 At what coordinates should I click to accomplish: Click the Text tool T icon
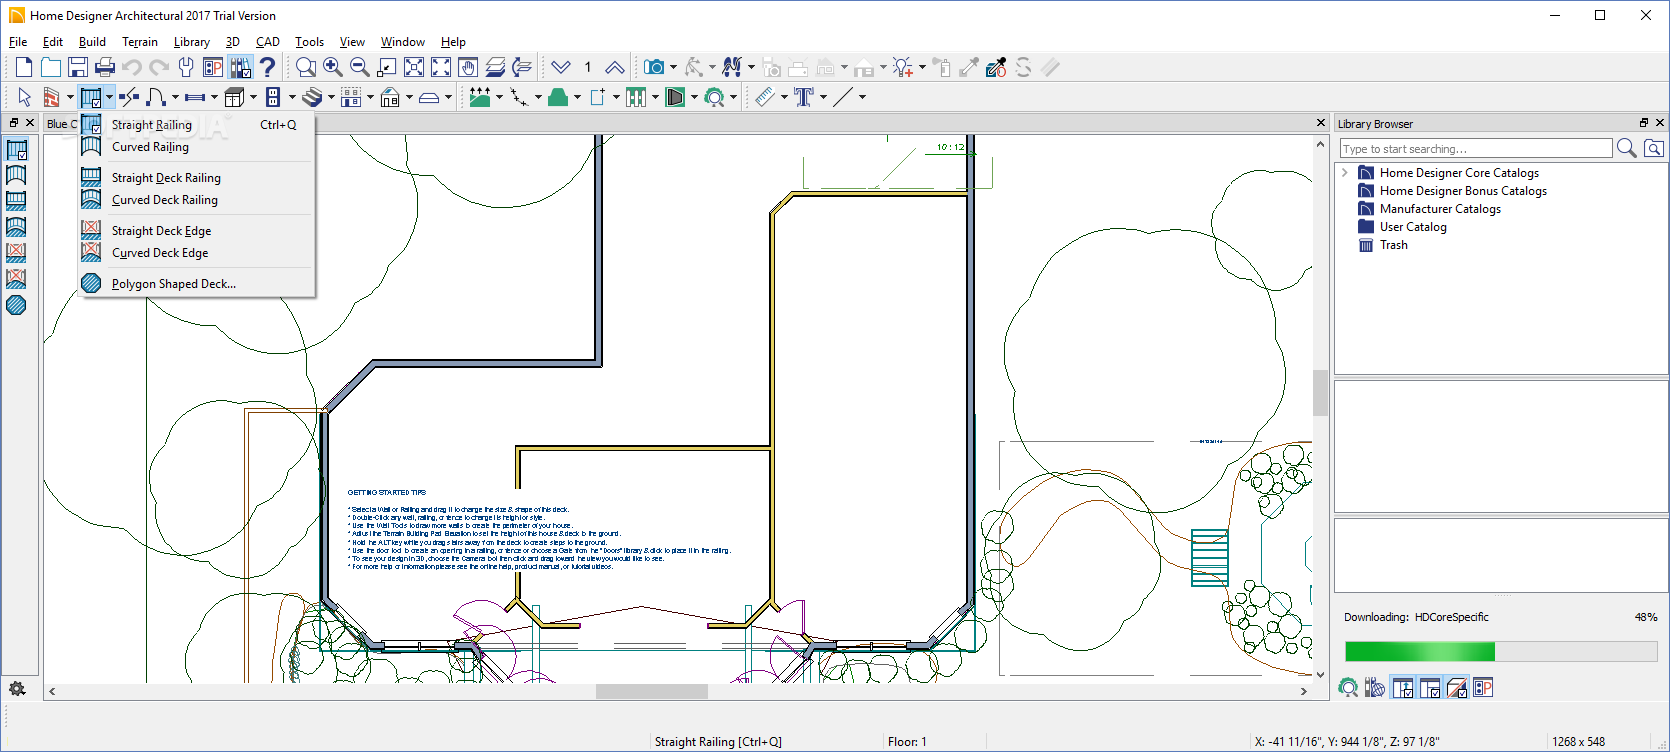(804, 97)
